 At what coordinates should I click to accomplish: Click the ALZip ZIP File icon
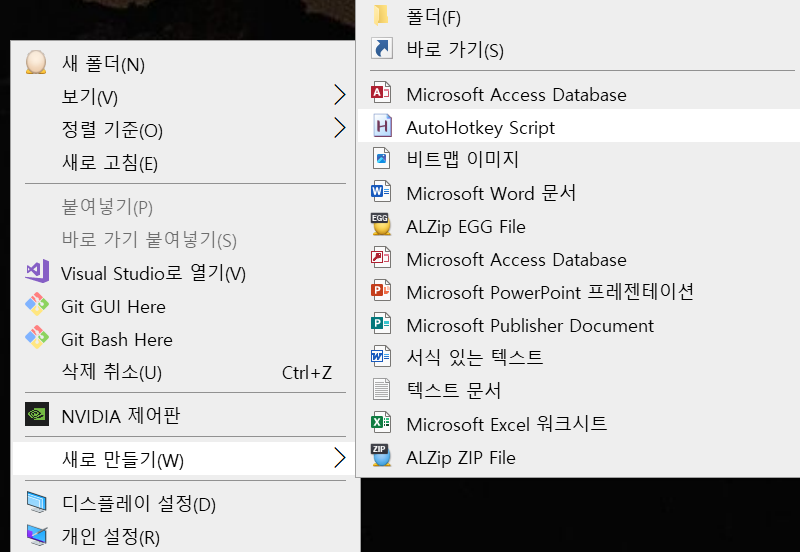tap(381, 456)
